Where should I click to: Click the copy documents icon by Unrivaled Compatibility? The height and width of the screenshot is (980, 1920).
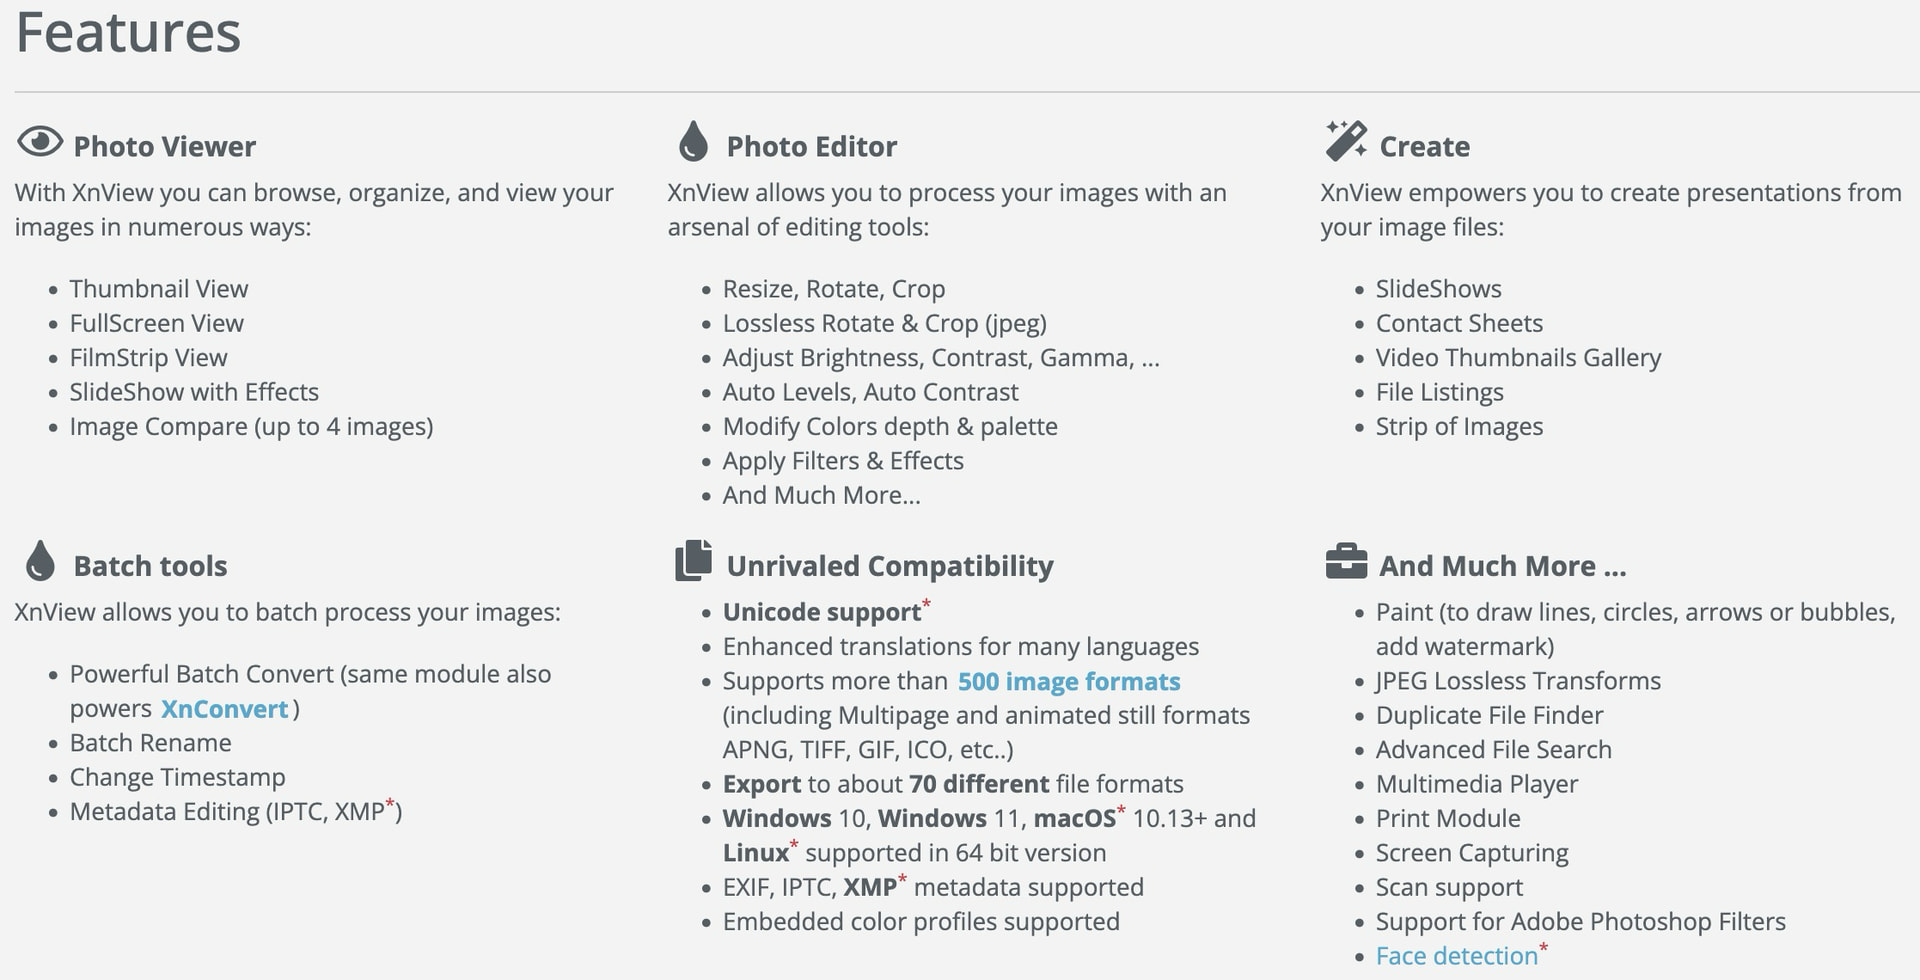693,561
